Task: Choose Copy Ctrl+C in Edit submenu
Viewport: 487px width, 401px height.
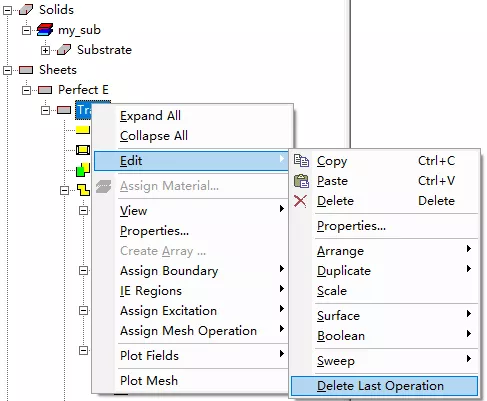Action: click(385, 161)
